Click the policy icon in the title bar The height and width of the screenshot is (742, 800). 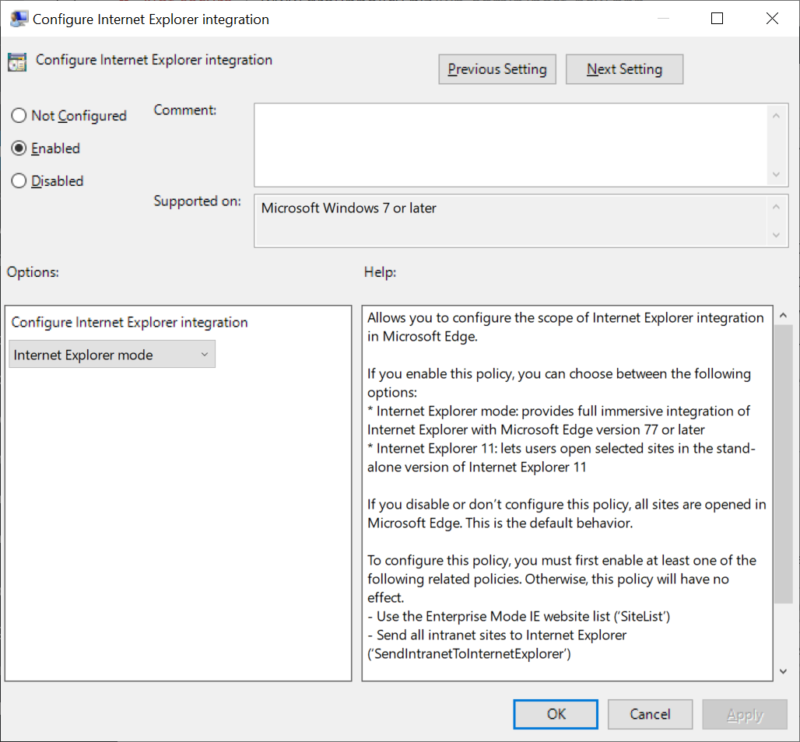click(x=18, y=19)
